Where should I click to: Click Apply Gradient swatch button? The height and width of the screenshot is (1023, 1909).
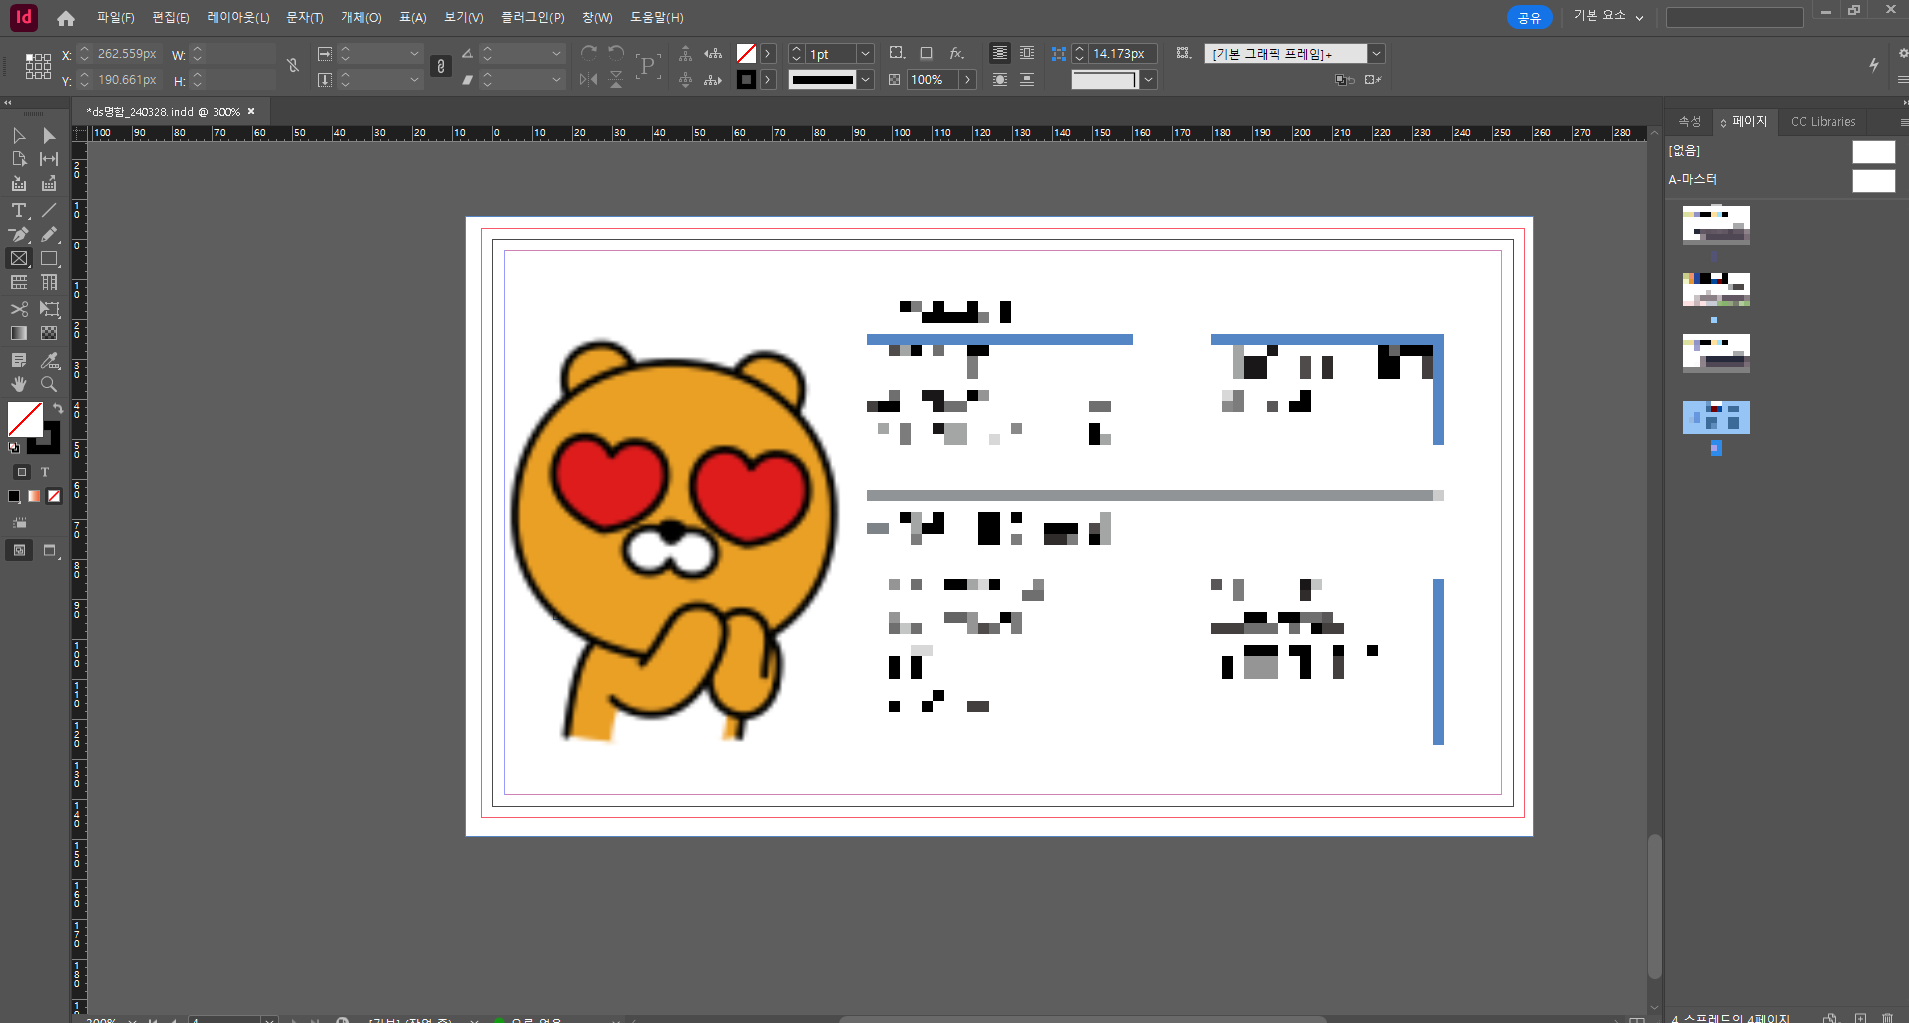(x=34, y=496)
